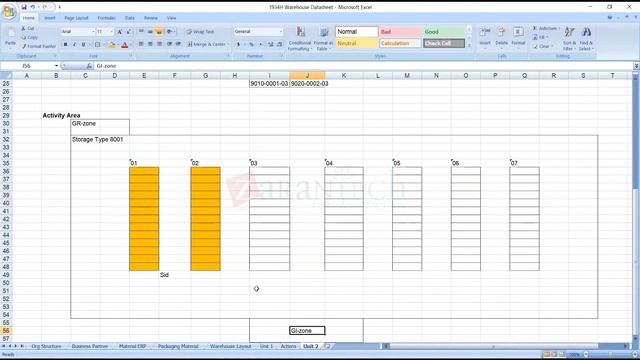Center text horizontally

pos(150,44)
